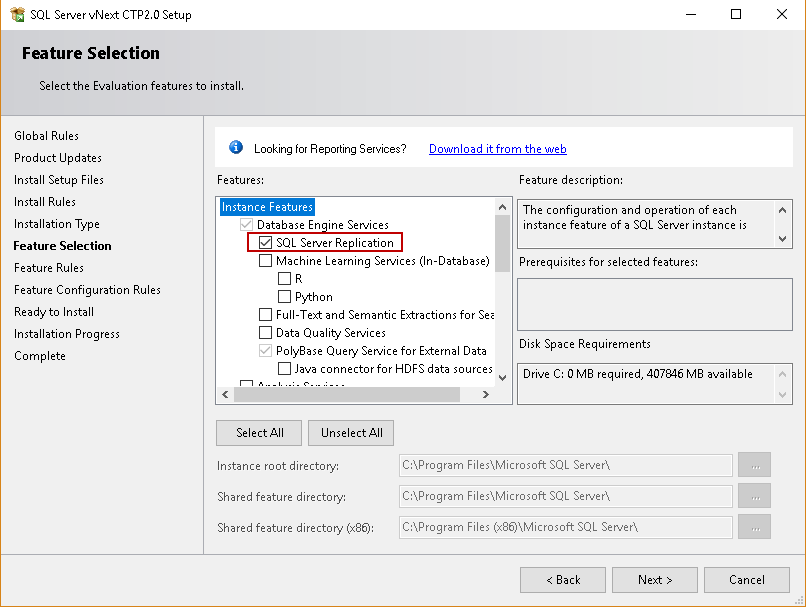Toggle the Database Engine Services checkbox
Screen dimensions: 806x607
[x=246, y=225]
